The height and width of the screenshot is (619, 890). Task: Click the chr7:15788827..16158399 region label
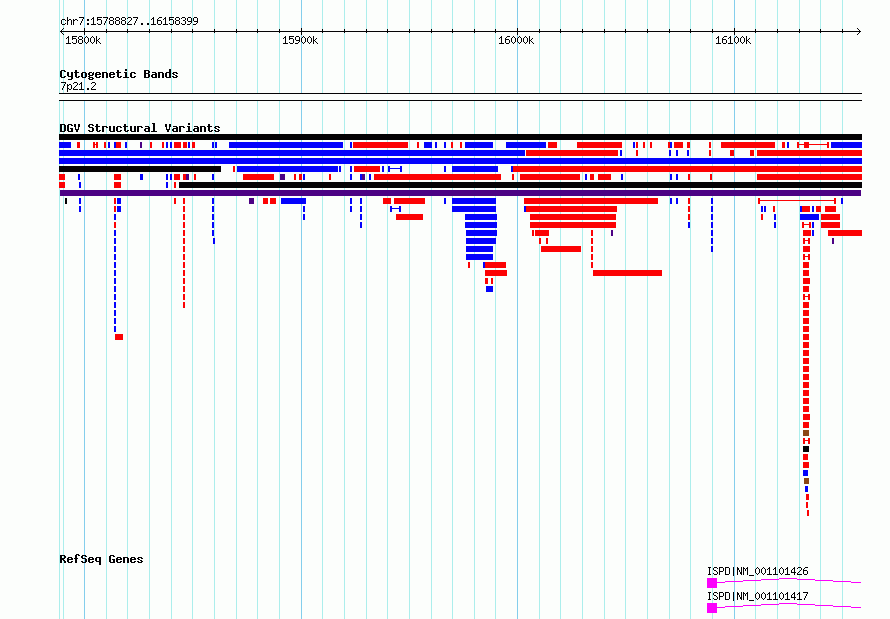pos(129,21)
